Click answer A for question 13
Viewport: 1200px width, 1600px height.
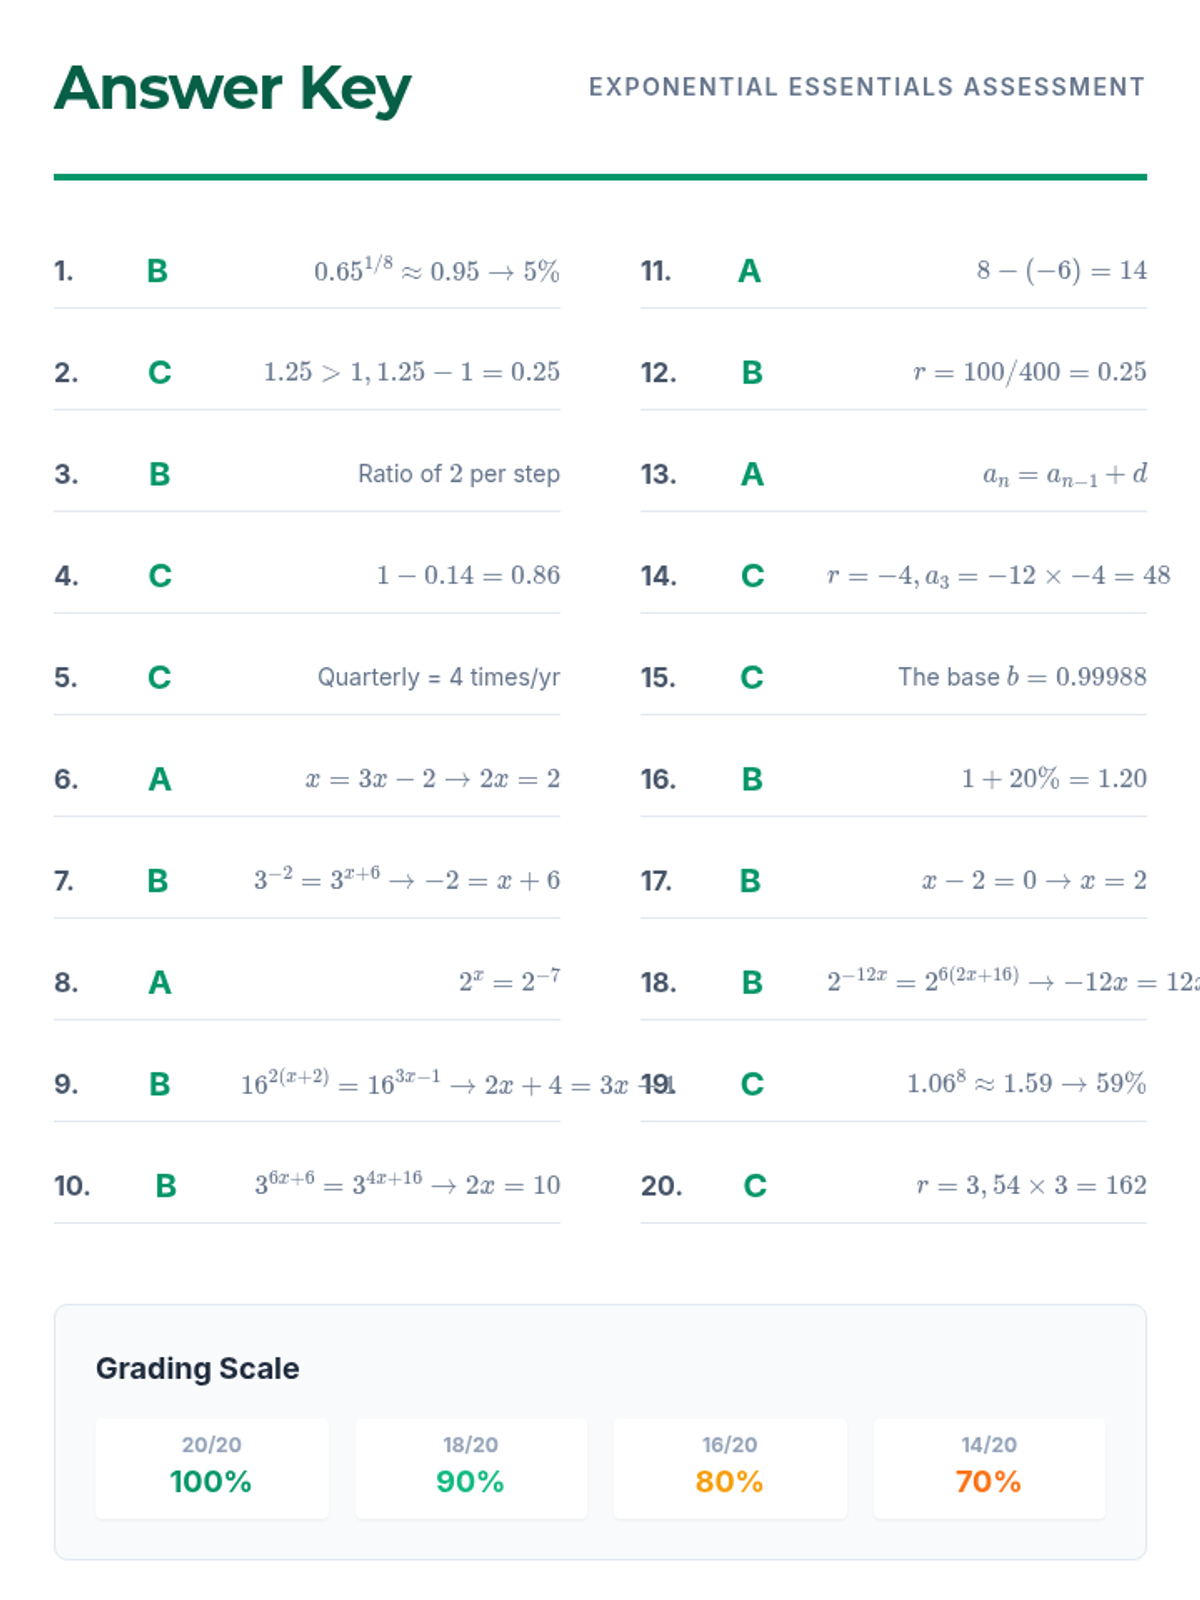tap(752, 474)
